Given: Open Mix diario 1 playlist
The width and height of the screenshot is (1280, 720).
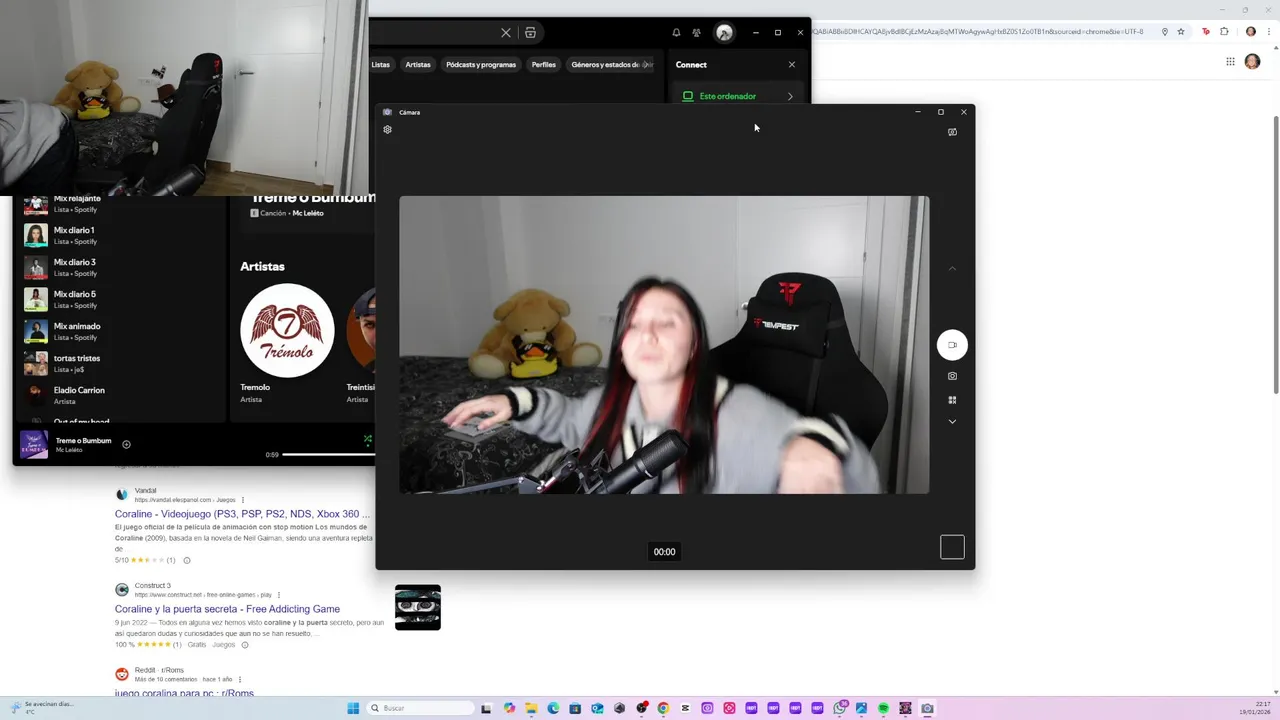Looking at the screenshot, I should point(120,236).
